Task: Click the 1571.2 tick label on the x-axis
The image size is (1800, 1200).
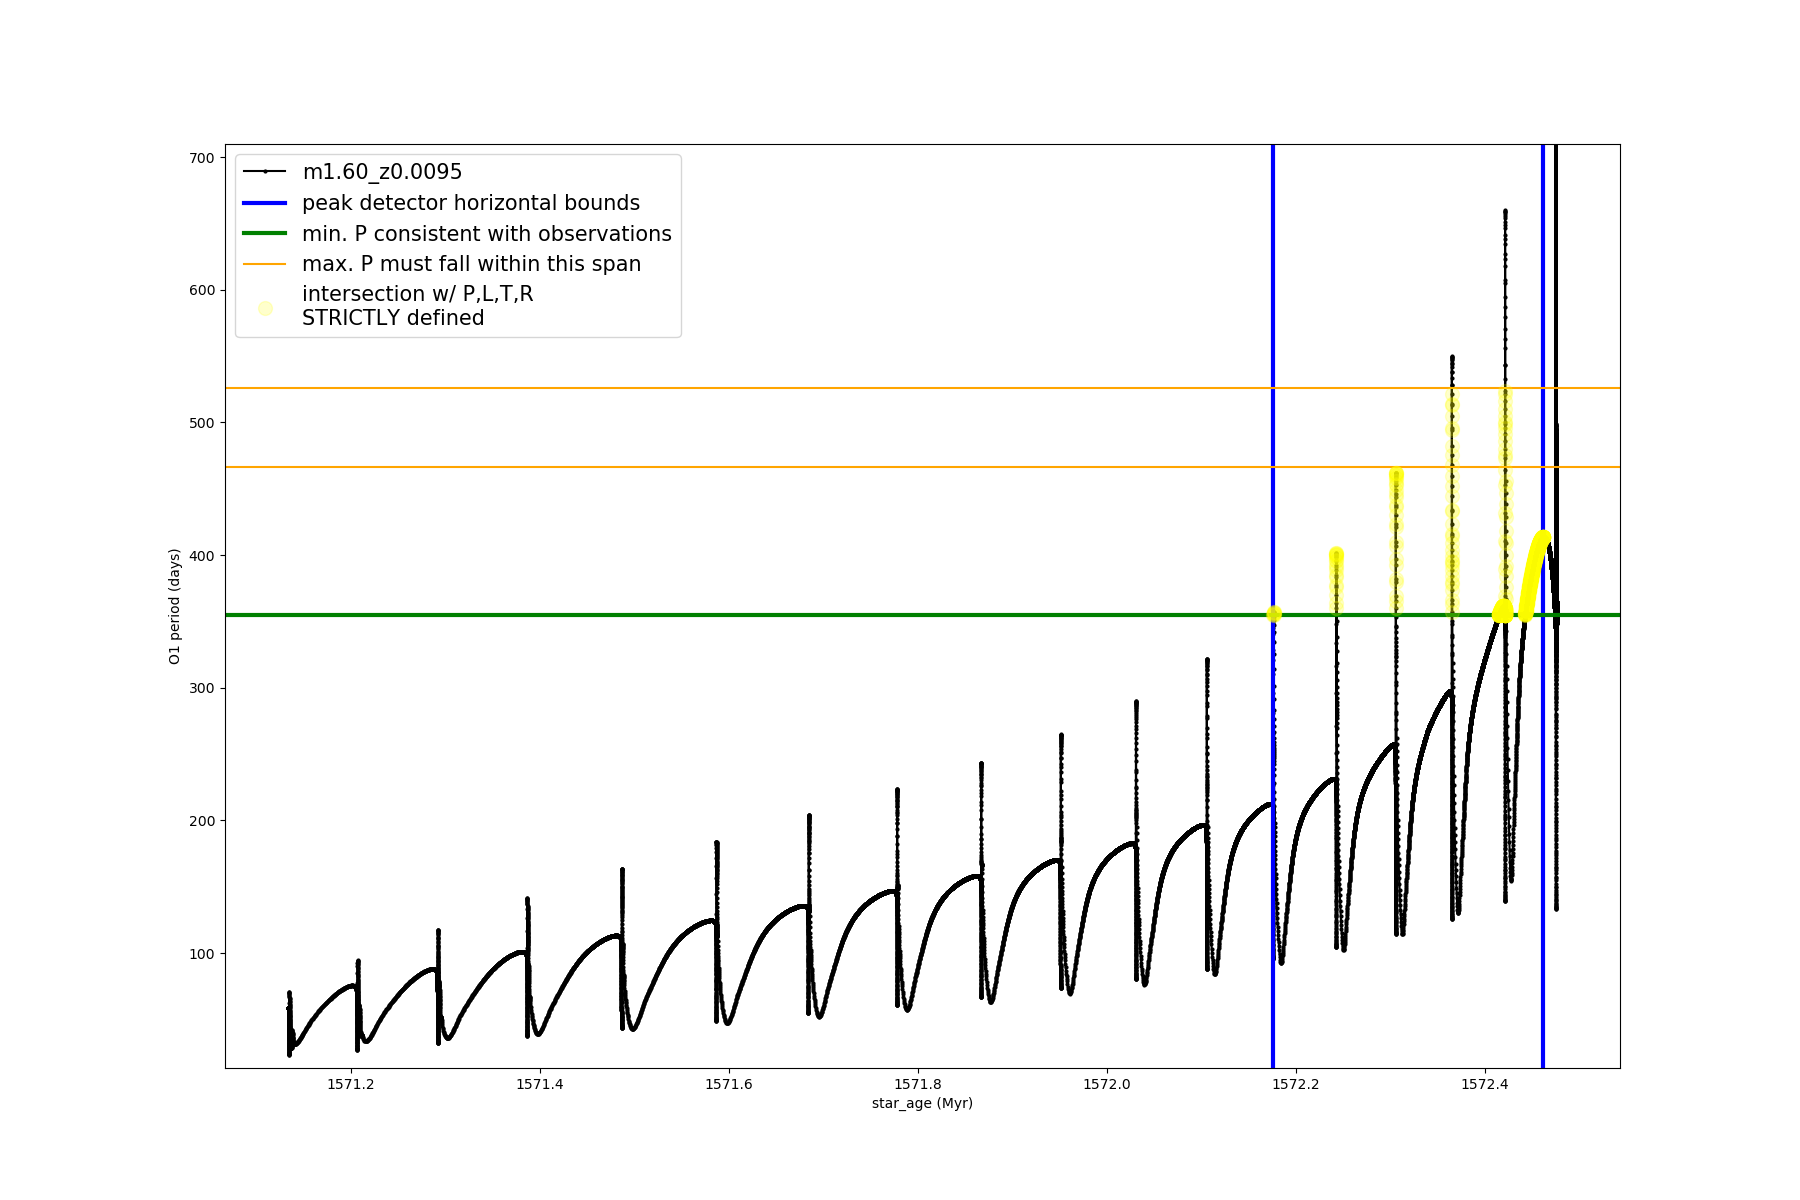Action: tap(351, 1084)
